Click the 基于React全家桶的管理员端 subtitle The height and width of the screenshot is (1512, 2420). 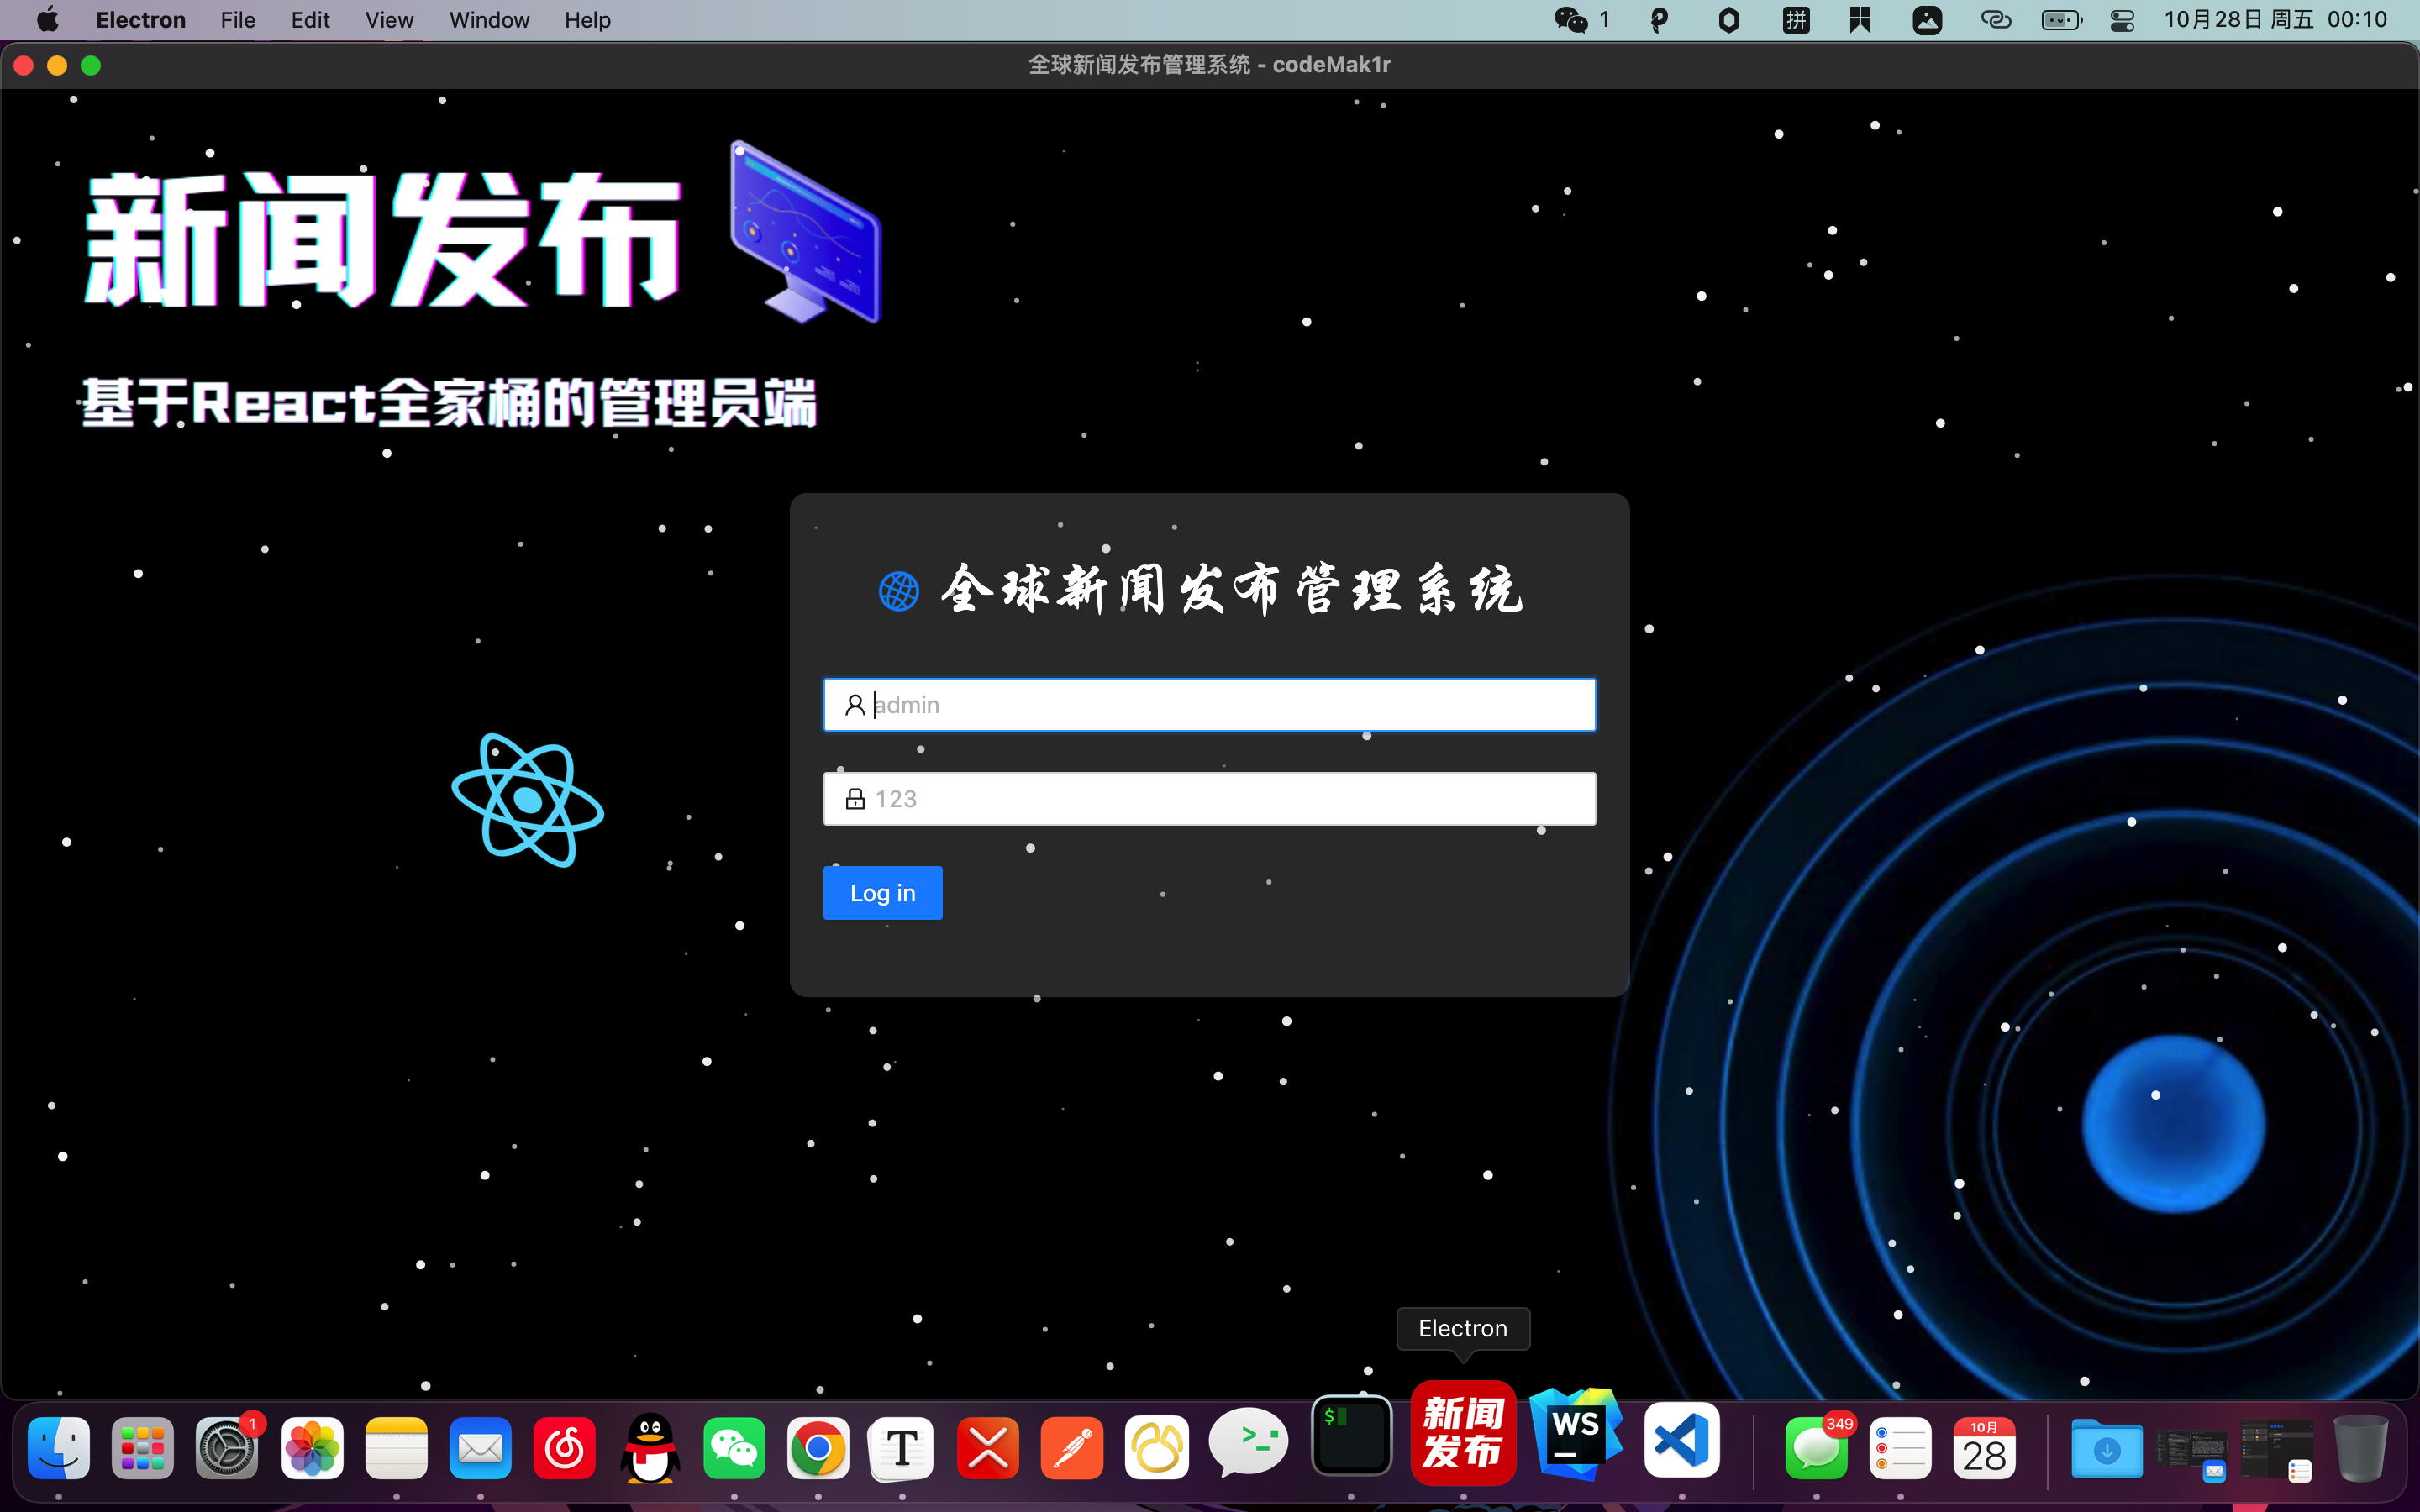coord(449,403)
